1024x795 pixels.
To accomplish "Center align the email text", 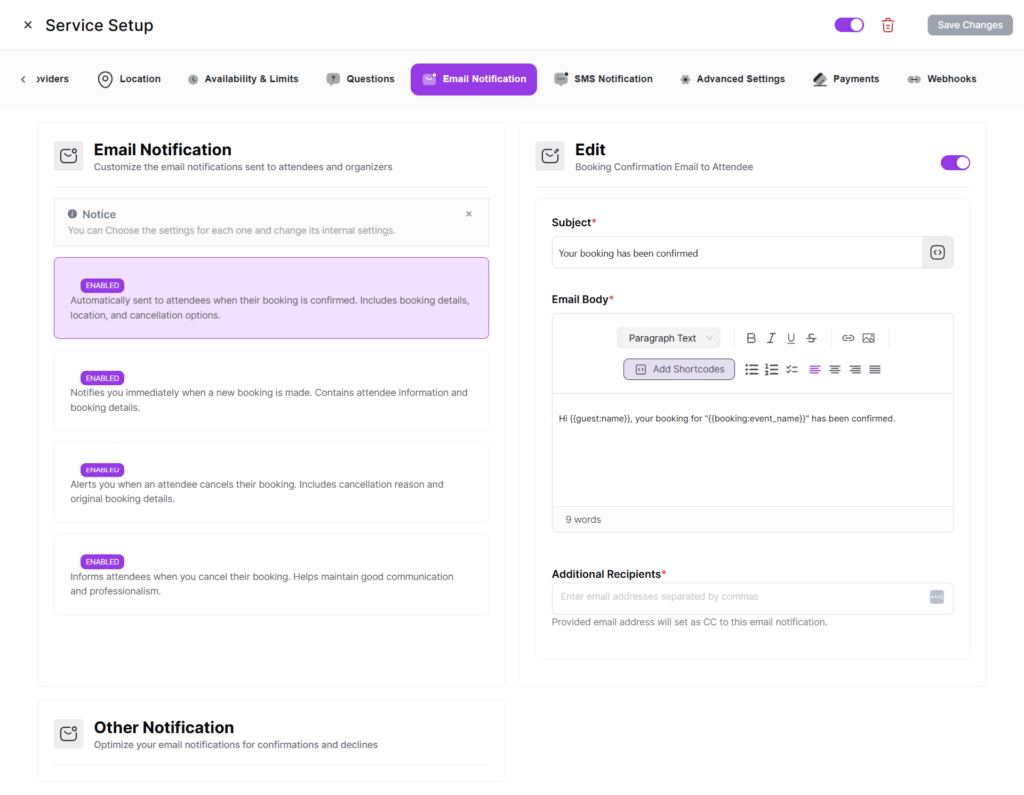I will [835, 369].
